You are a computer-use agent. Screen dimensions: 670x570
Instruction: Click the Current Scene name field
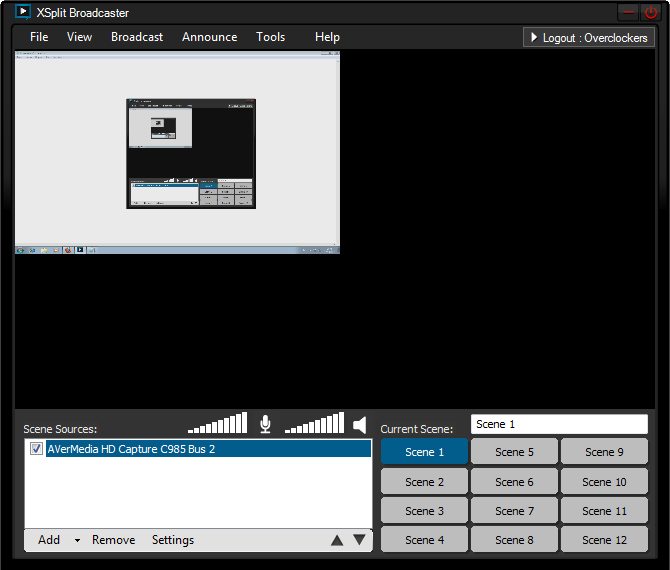[x=559, y=424]
